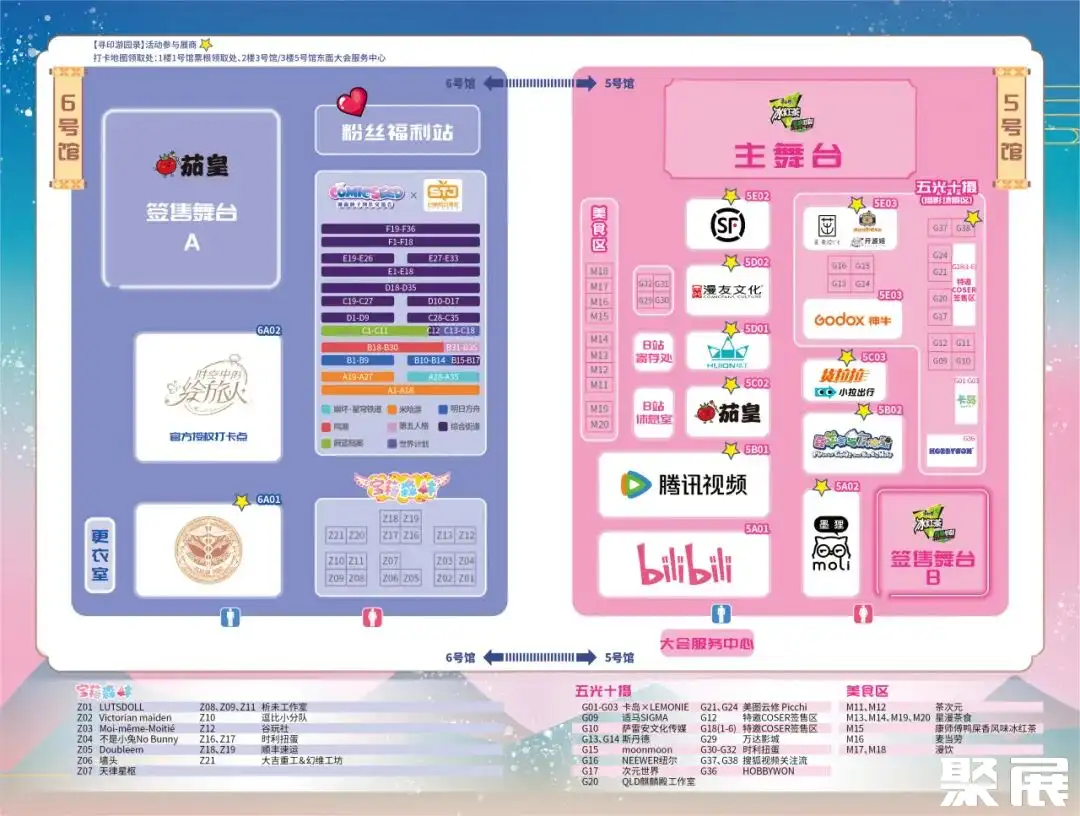The width and height of the screenshot is (1080, 816).
Task: Select the 货拉拉 logo at booth 5C03
Action: coord(844,376)
